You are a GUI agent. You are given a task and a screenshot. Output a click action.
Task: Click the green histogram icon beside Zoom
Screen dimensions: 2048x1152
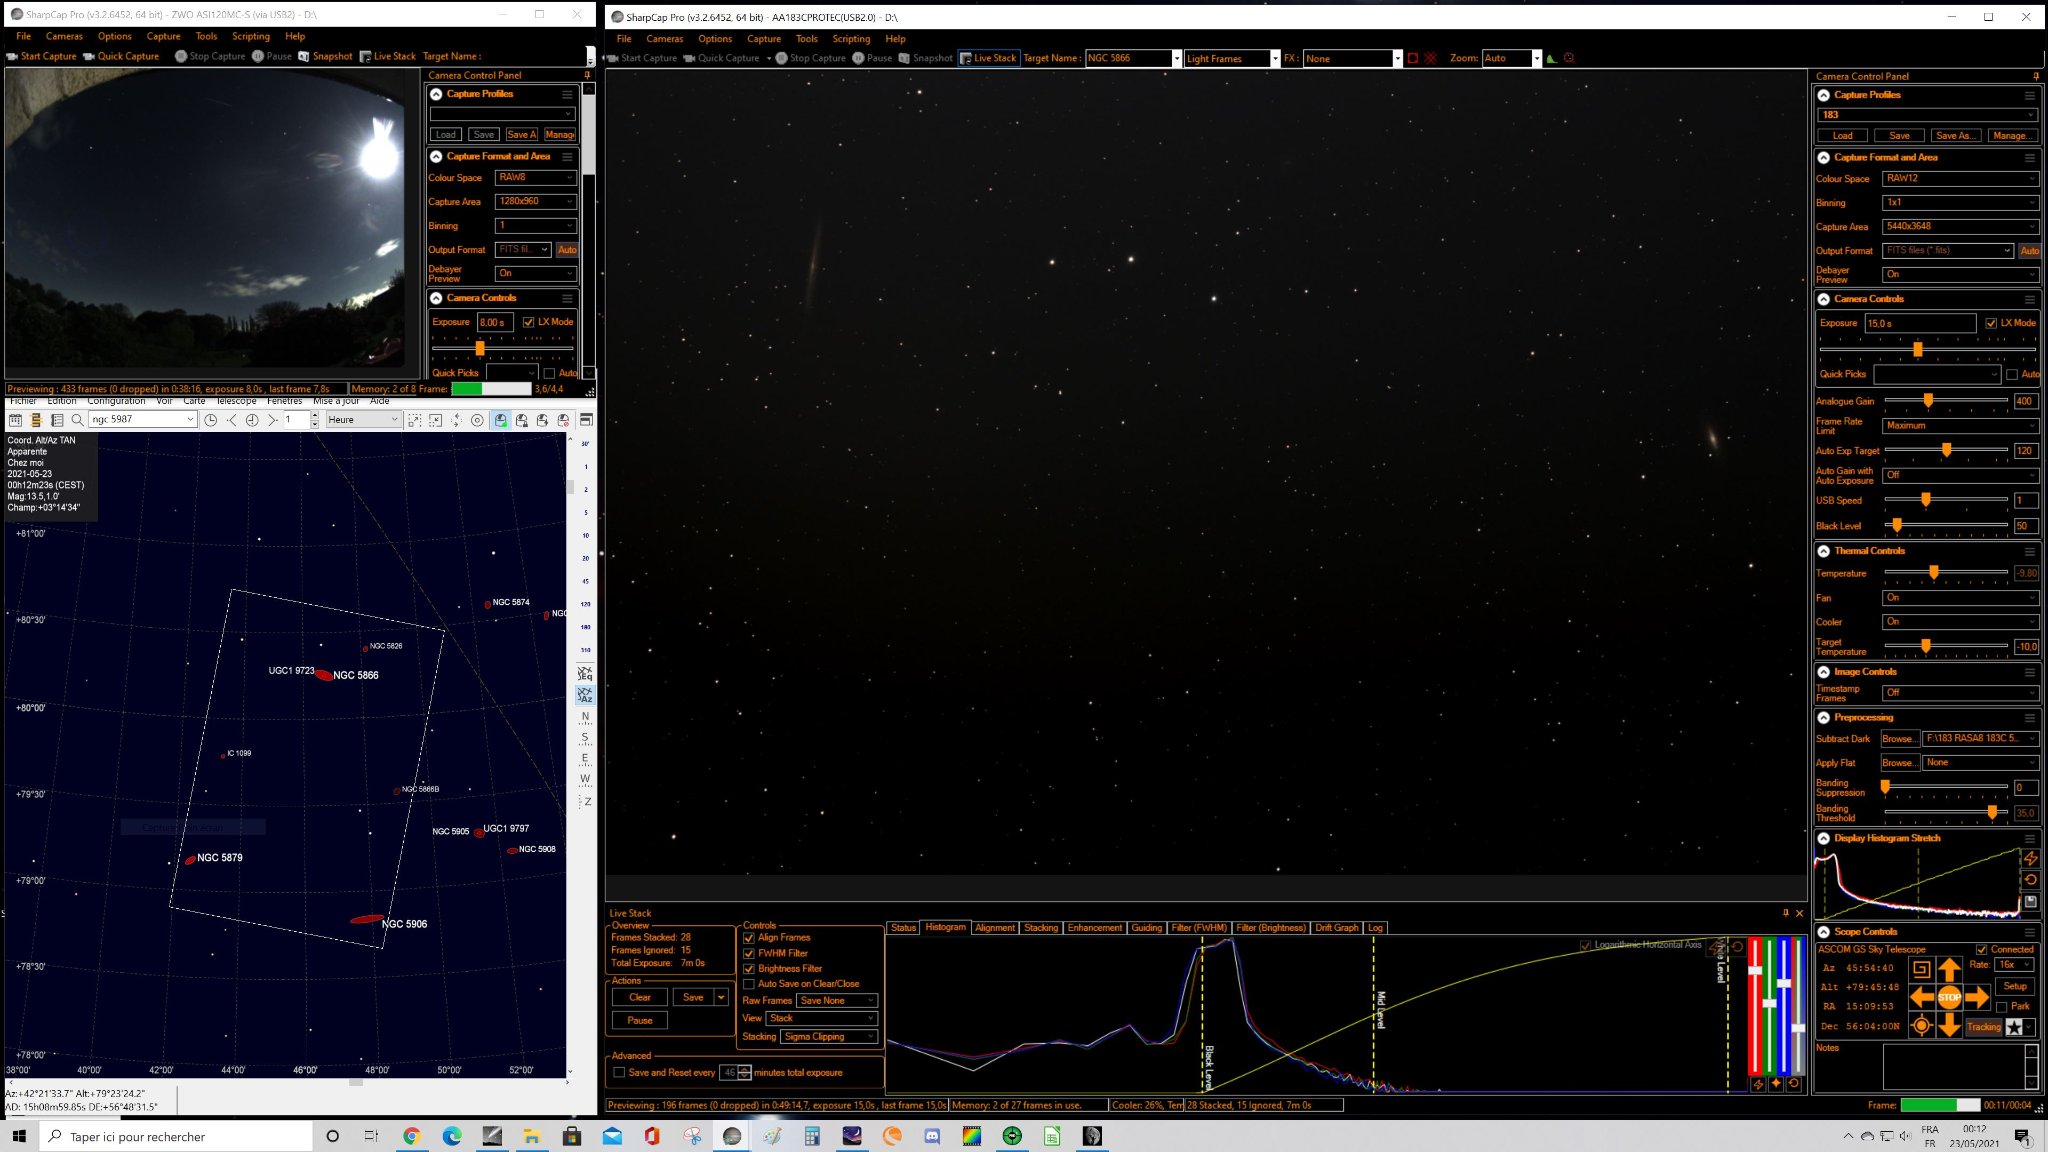[x=1551, y=58]
